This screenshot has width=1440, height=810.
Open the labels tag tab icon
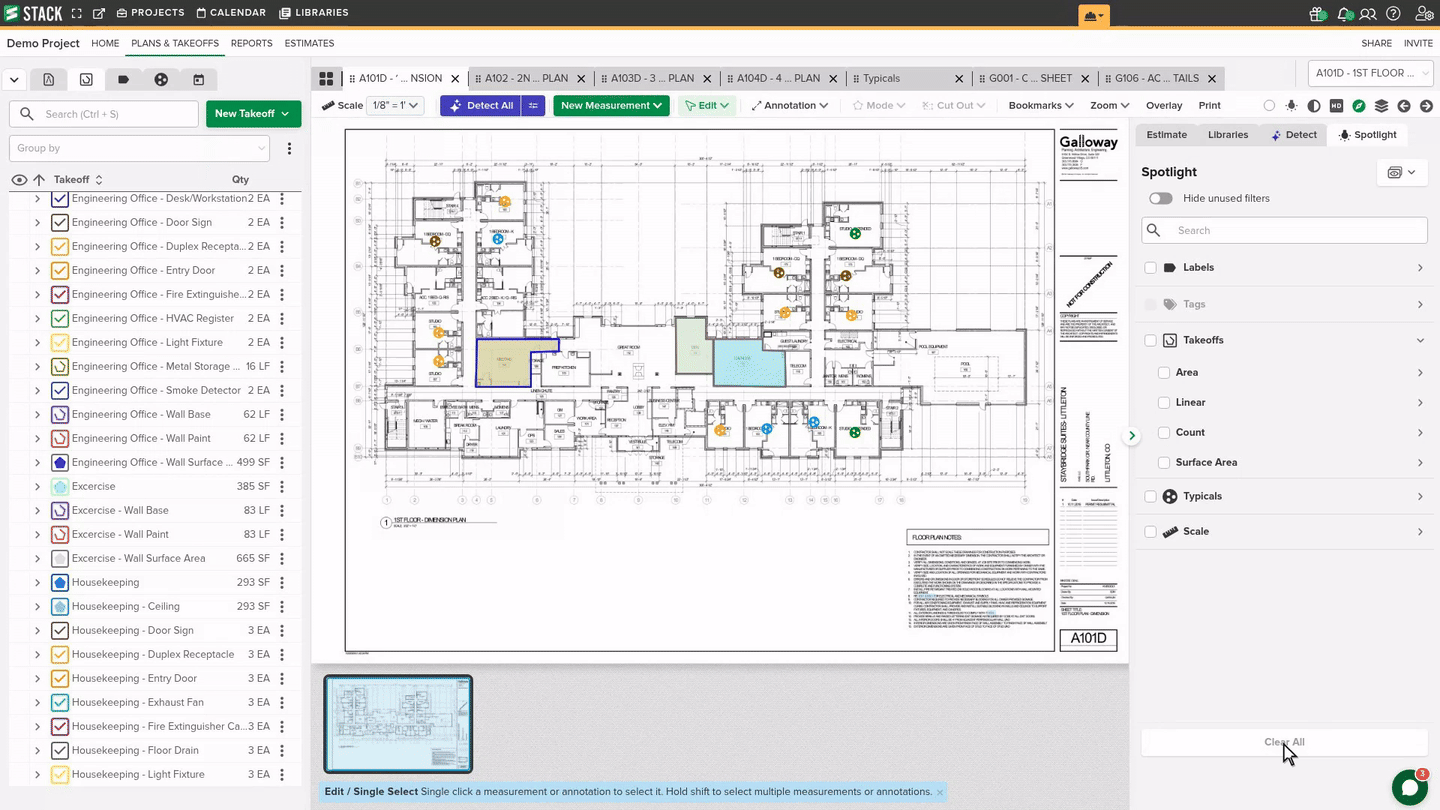pos(124,79)
